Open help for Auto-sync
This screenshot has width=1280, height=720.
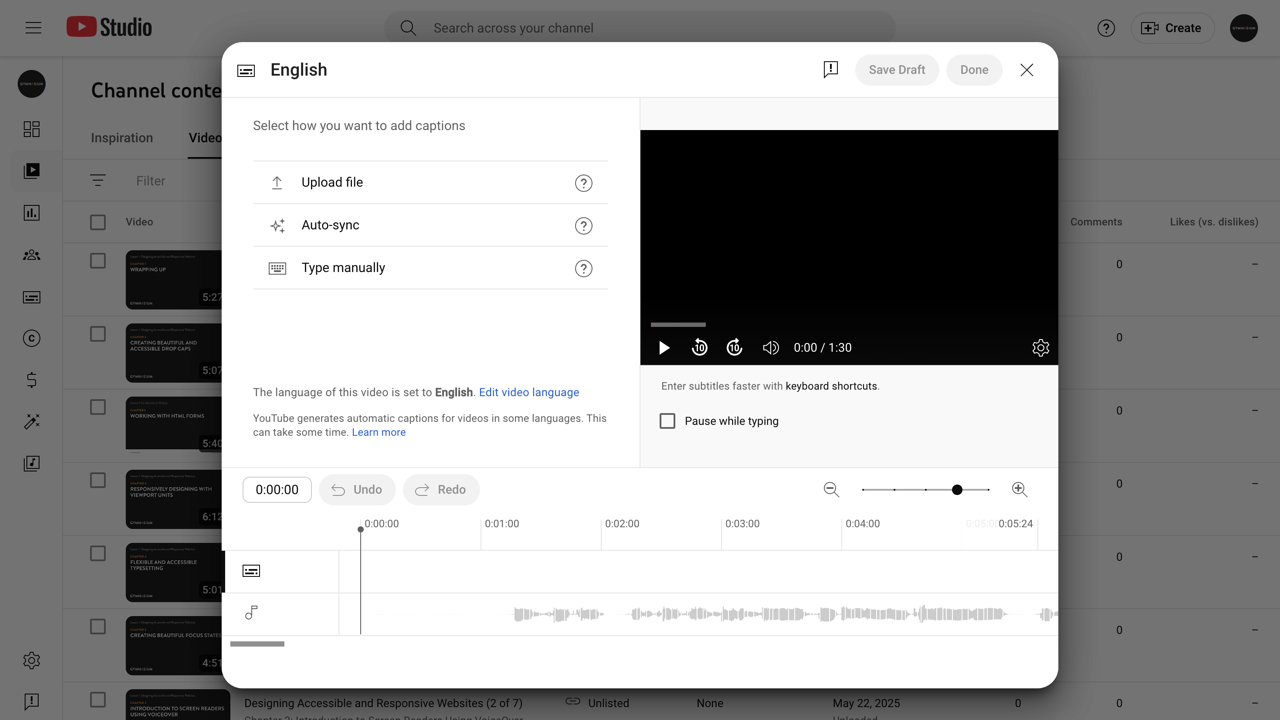pos(584,226)
